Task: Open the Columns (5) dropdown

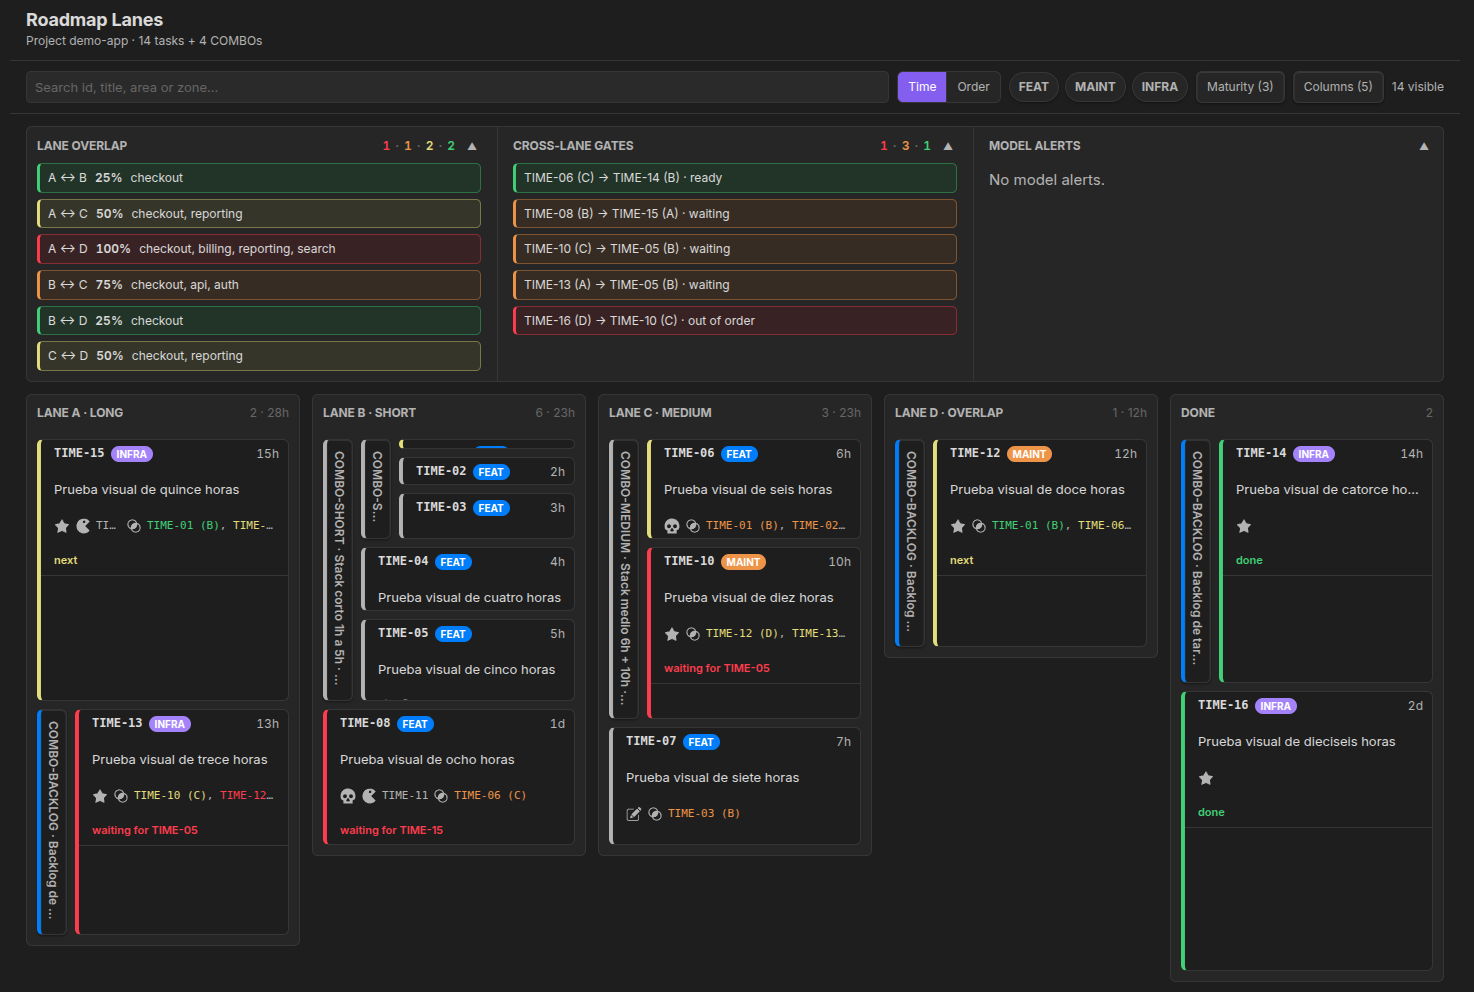Action: [x=1338, y=87]
